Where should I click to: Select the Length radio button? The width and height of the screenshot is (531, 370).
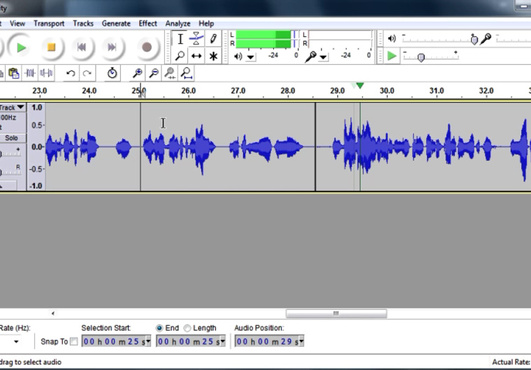click(187, 328)
